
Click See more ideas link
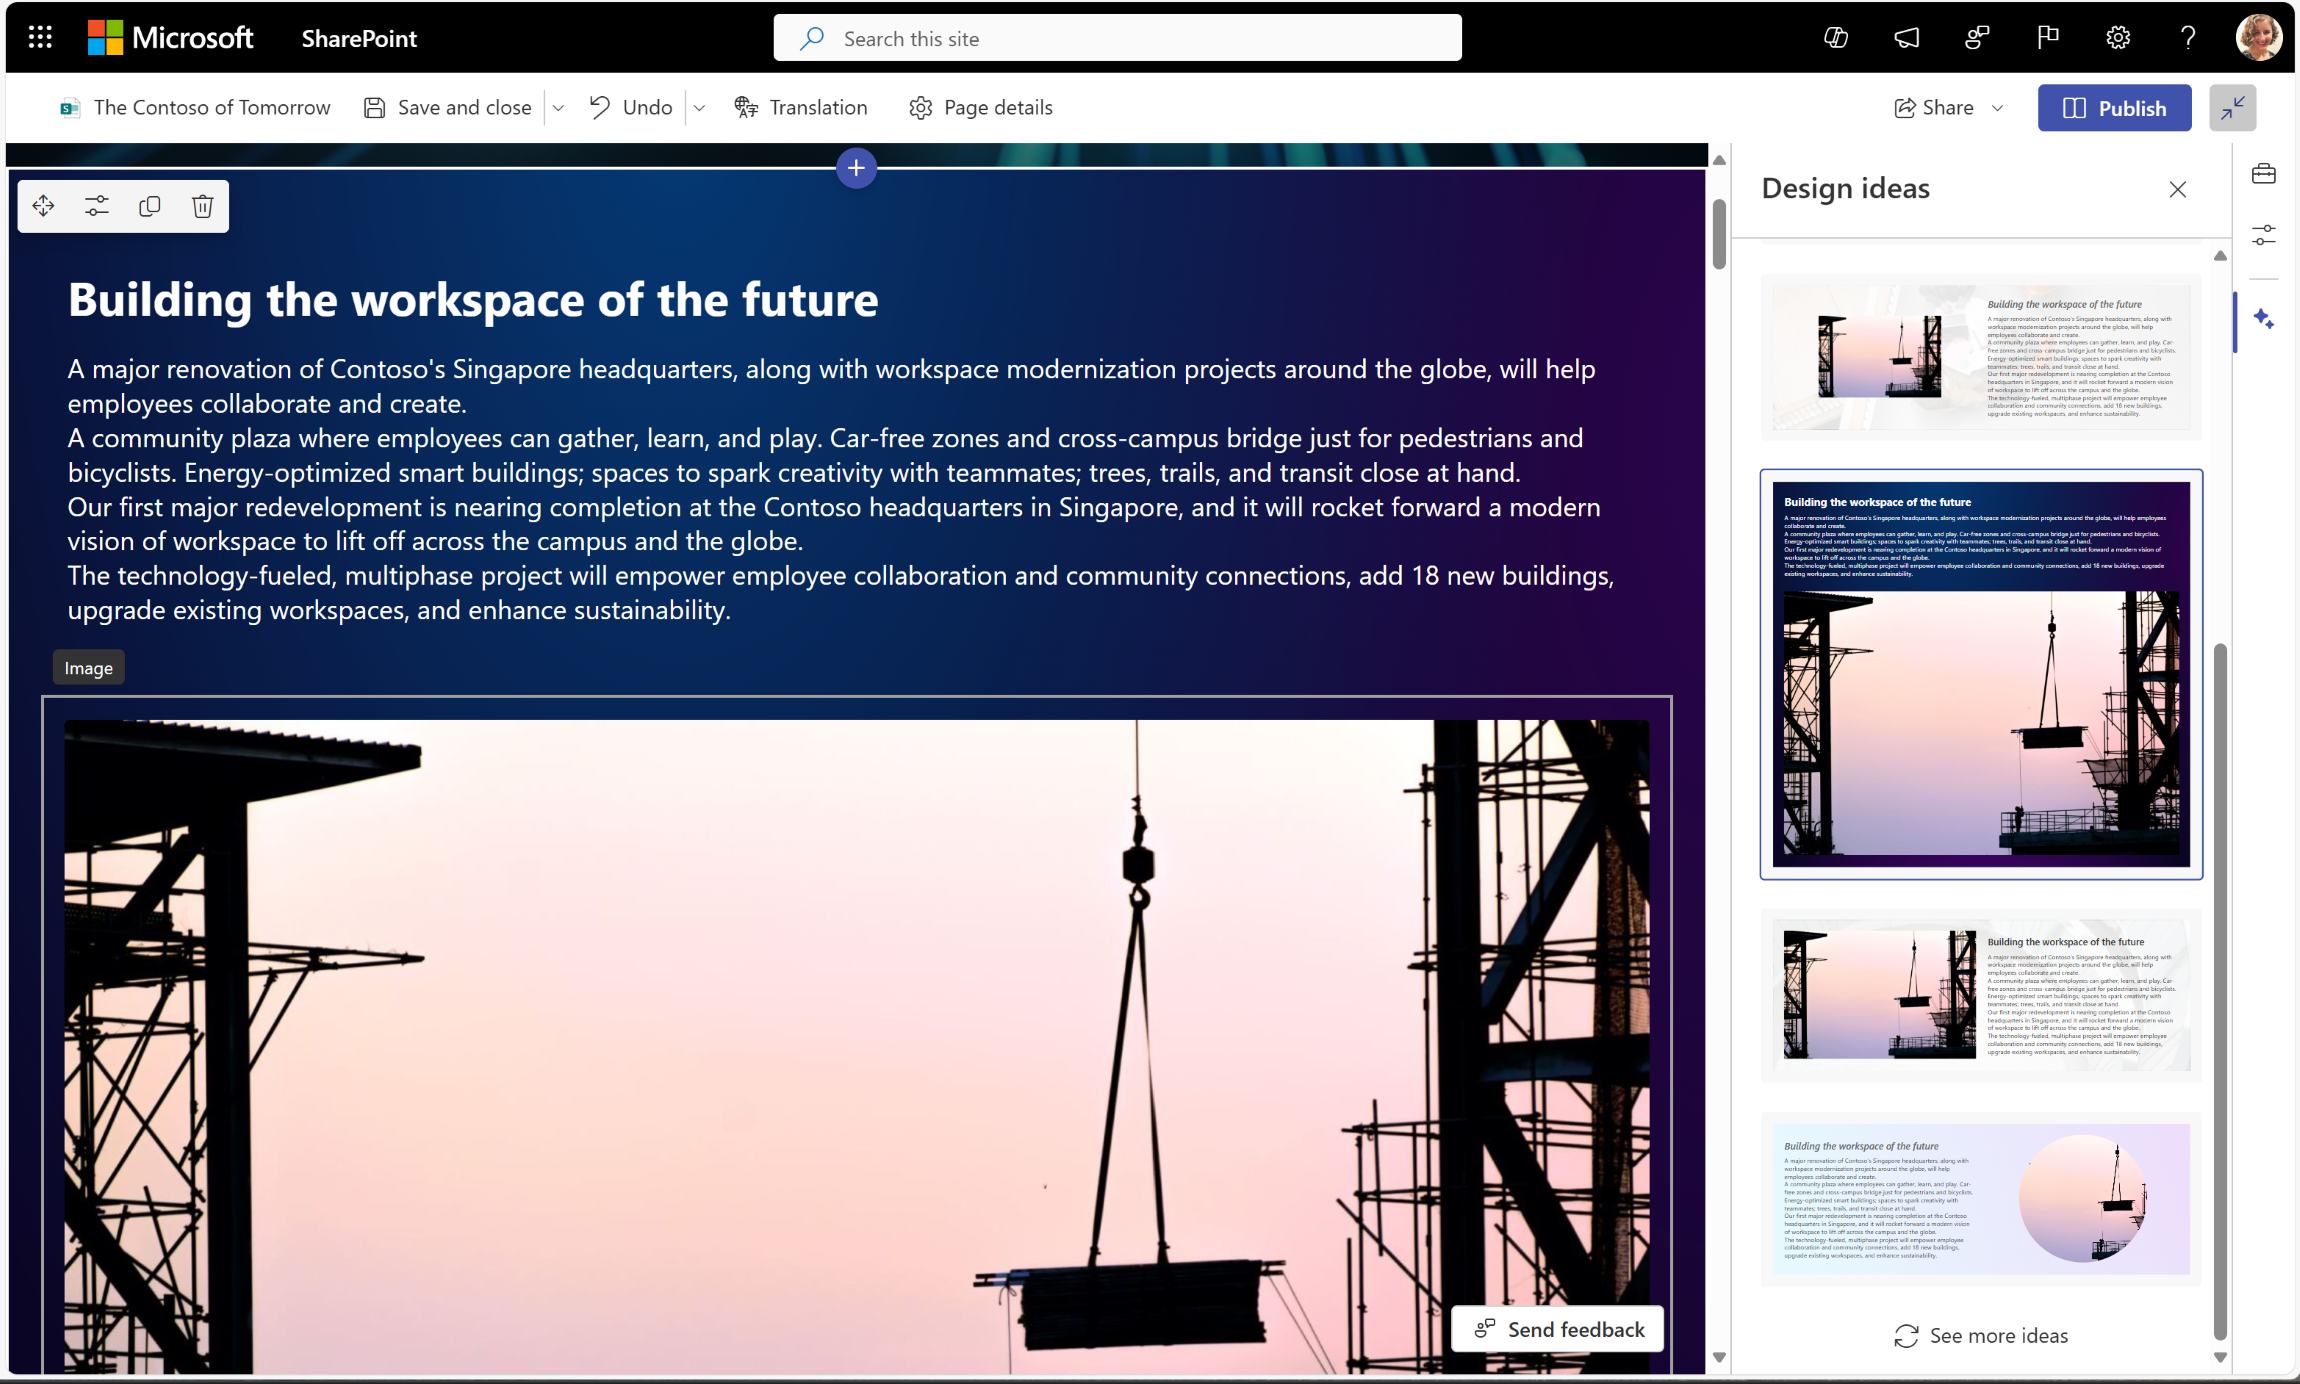(1983, 1335)
